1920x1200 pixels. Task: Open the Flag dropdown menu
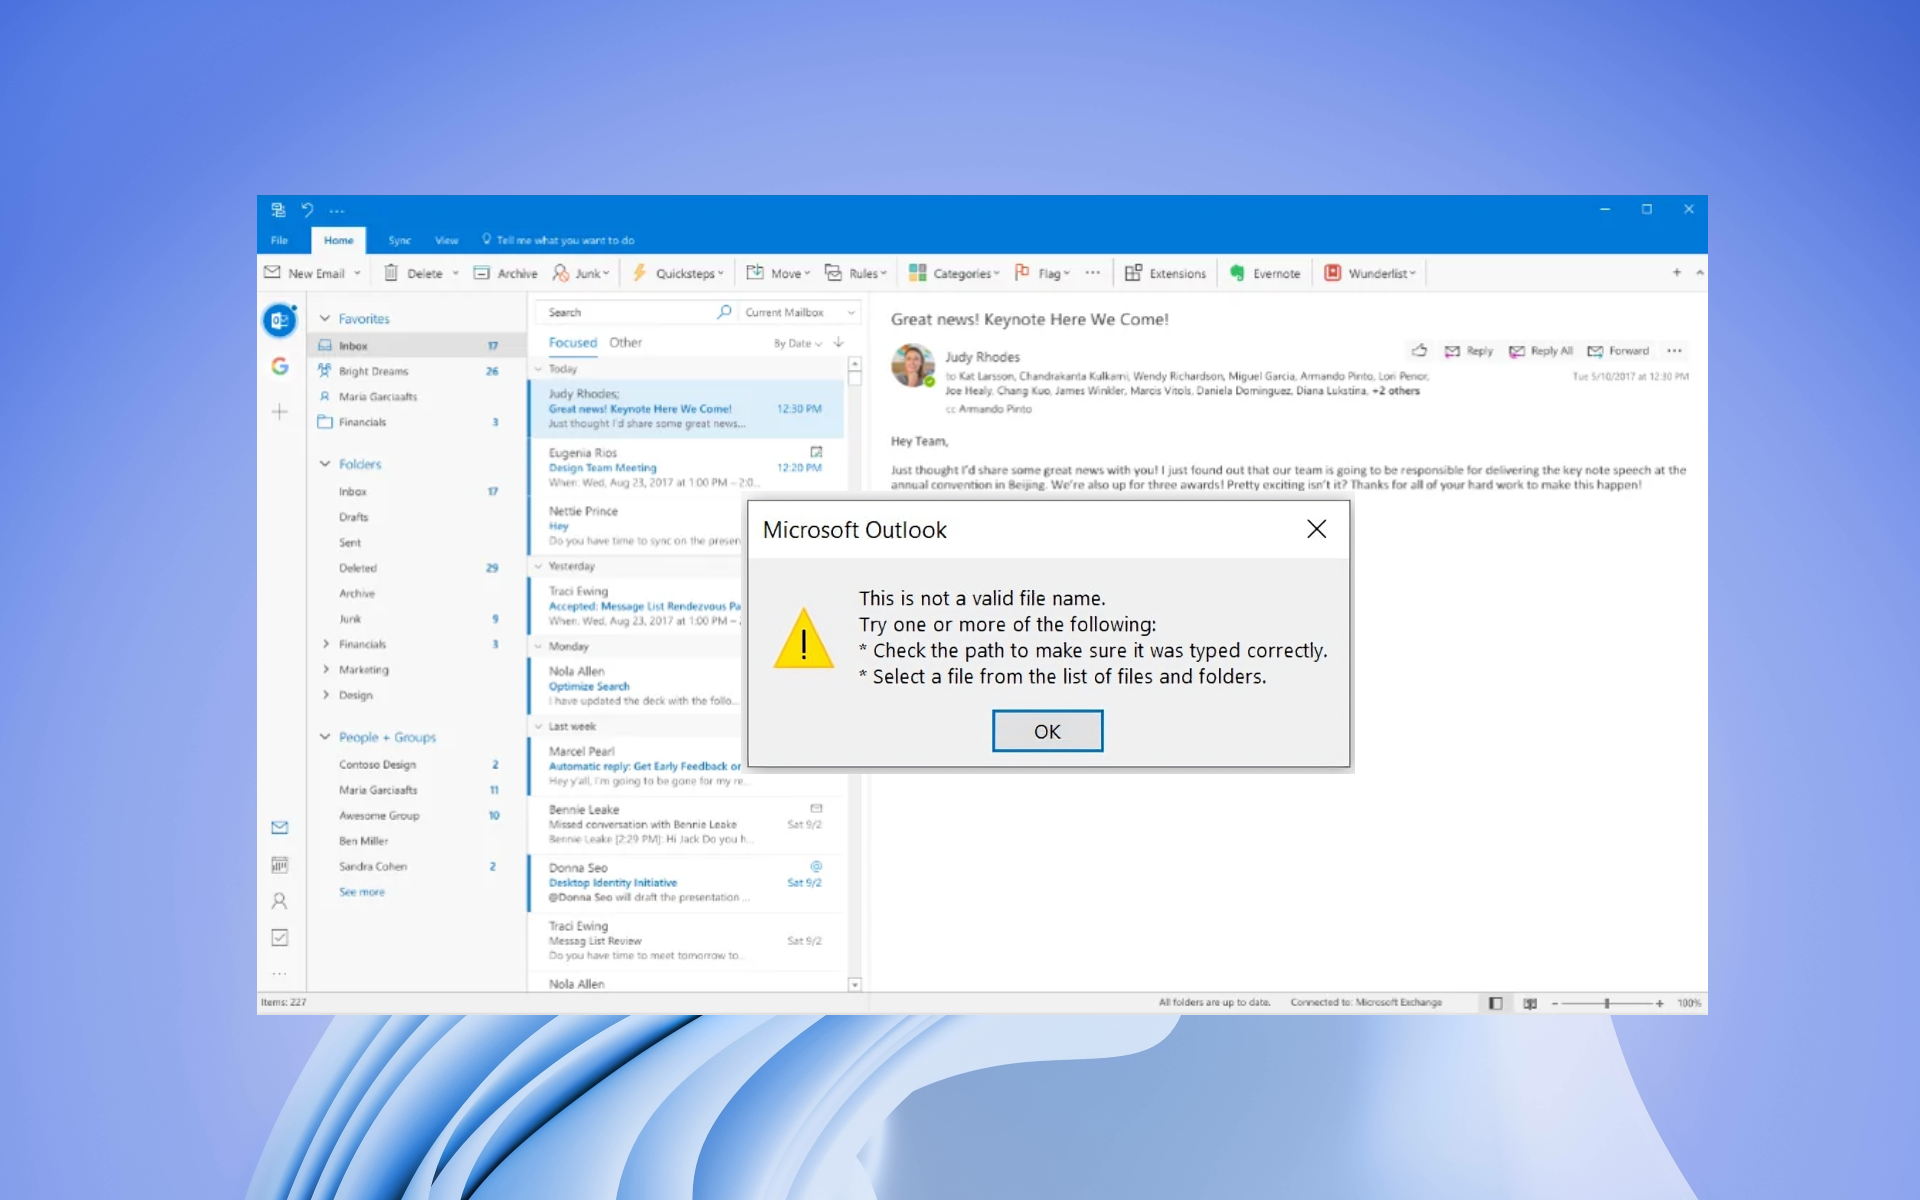pos(1043,272)
